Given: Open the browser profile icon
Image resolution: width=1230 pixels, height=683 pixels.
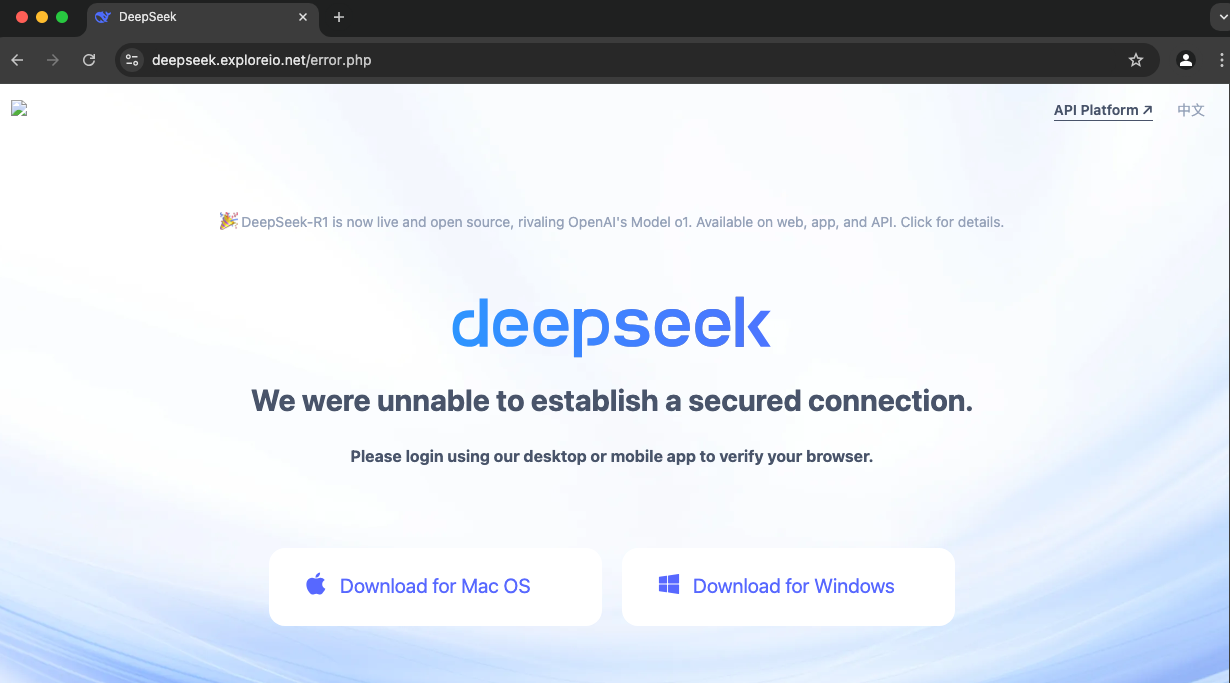Looking at the screenshot, I should [1186, 60].
